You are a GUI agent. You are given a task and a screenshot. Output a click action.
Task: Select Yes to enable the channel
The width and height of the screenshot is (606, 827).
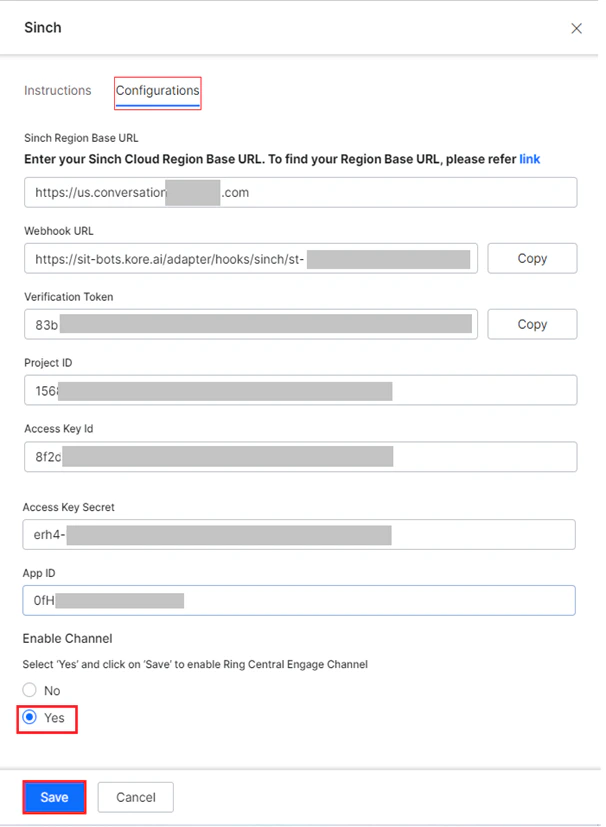[30, 717]
